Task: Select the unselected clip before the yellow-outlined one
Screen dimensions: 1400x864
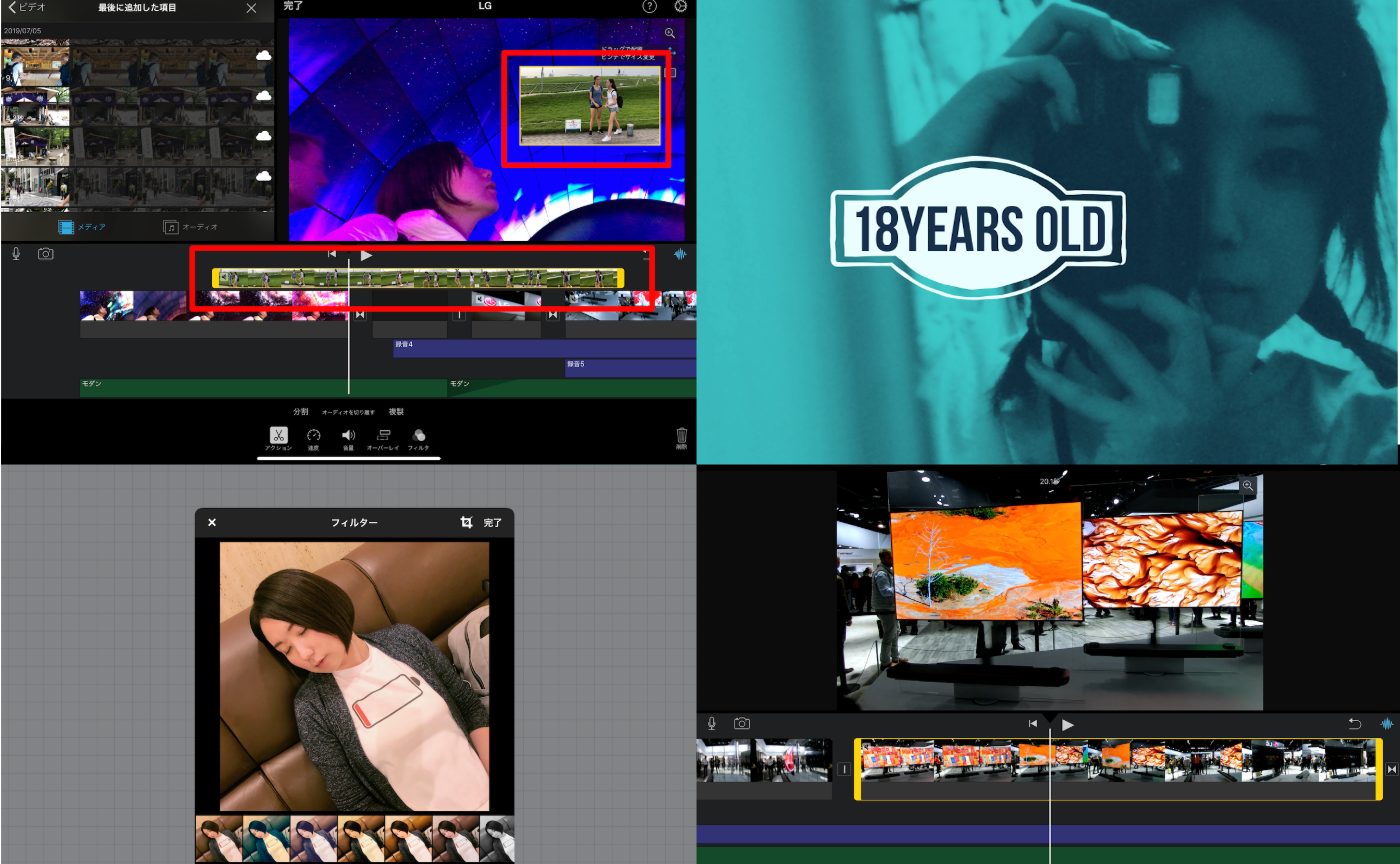Action: tap(764, 768)
